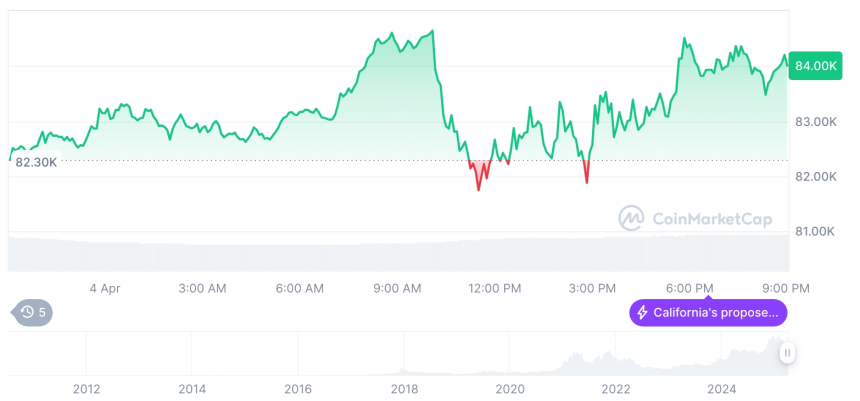860x401 pixels.
Task: Click the range slider handle at right edge
Action: 788,353
